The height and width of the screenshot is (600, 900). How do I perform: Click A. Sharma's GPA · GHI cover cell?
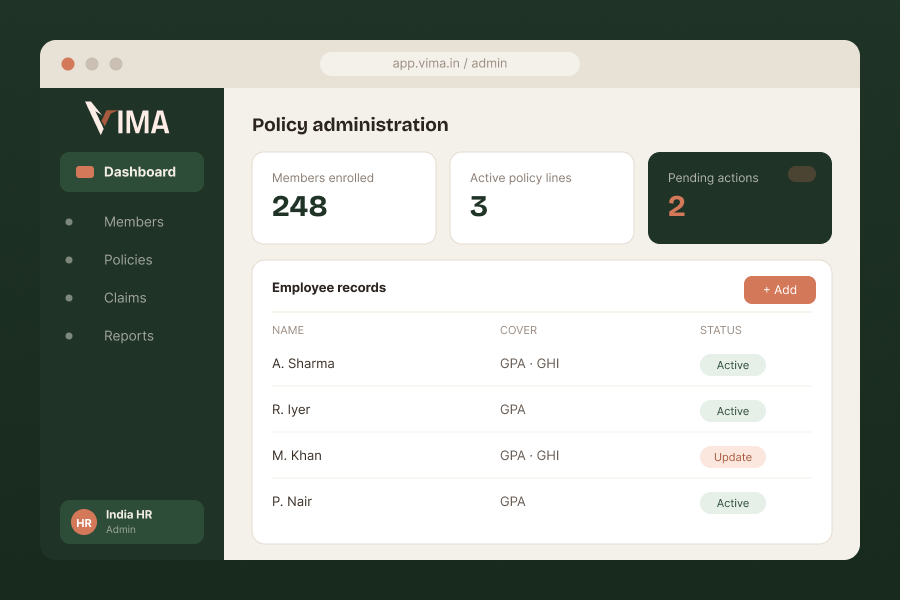pyautogui.click(x=529, y=363)
